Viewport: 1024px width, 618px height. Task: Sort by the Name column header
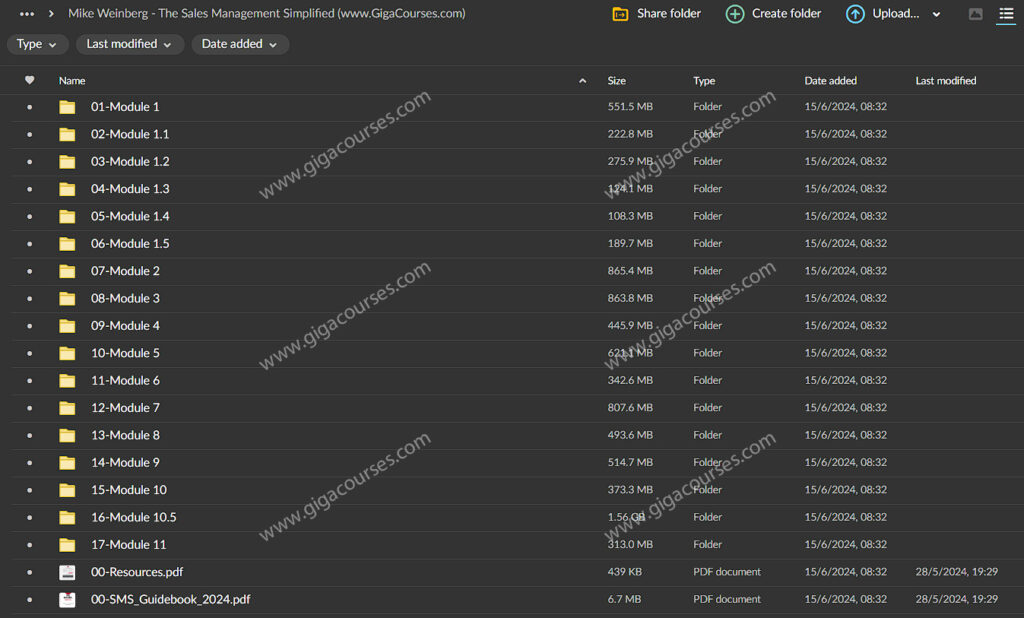(x=72, y=80)
